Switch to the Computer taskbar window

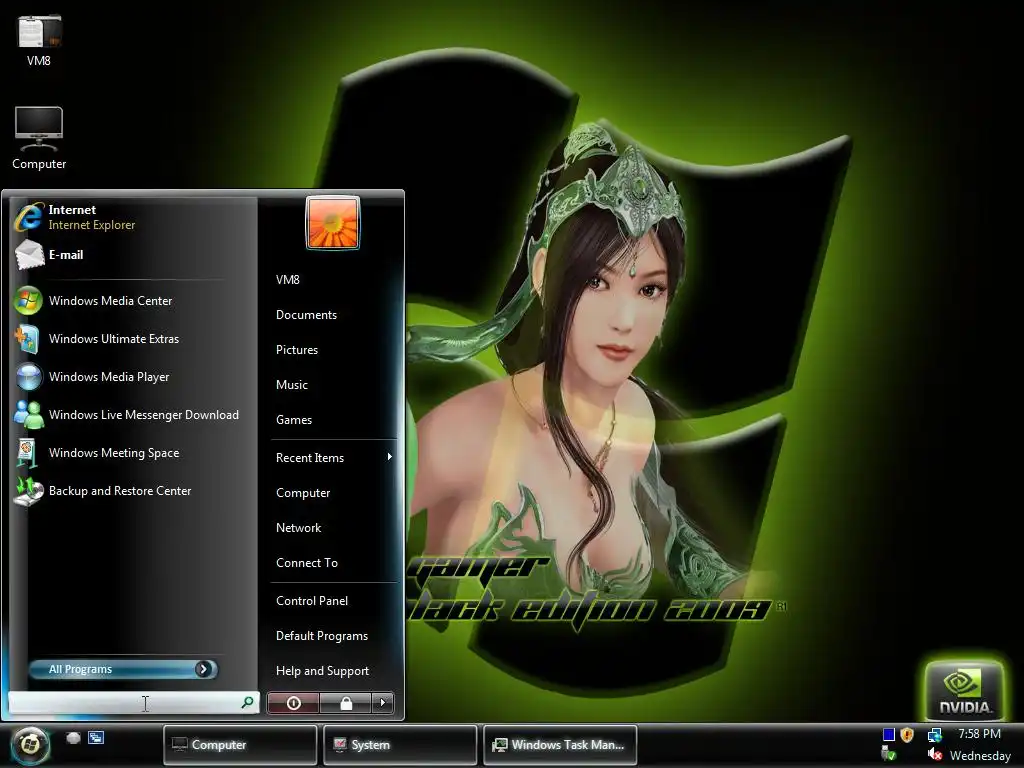240,744
